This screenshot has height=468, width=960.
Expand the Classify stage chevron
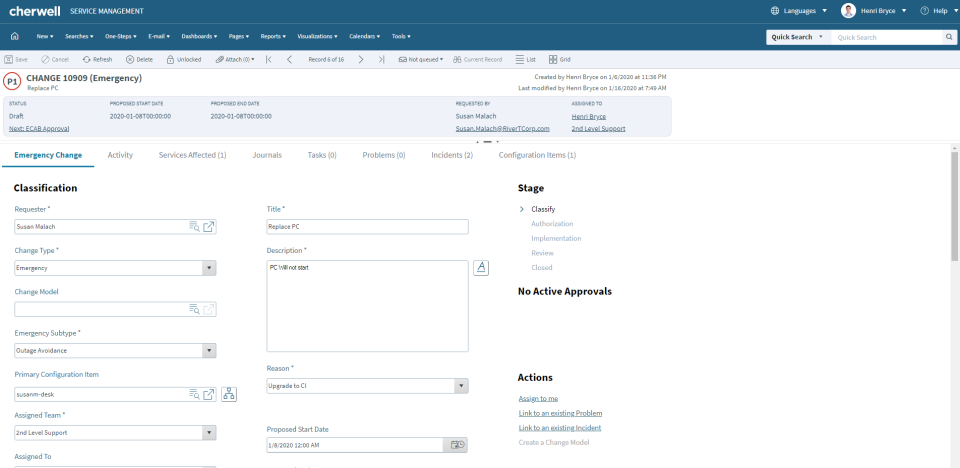(522, 209)
